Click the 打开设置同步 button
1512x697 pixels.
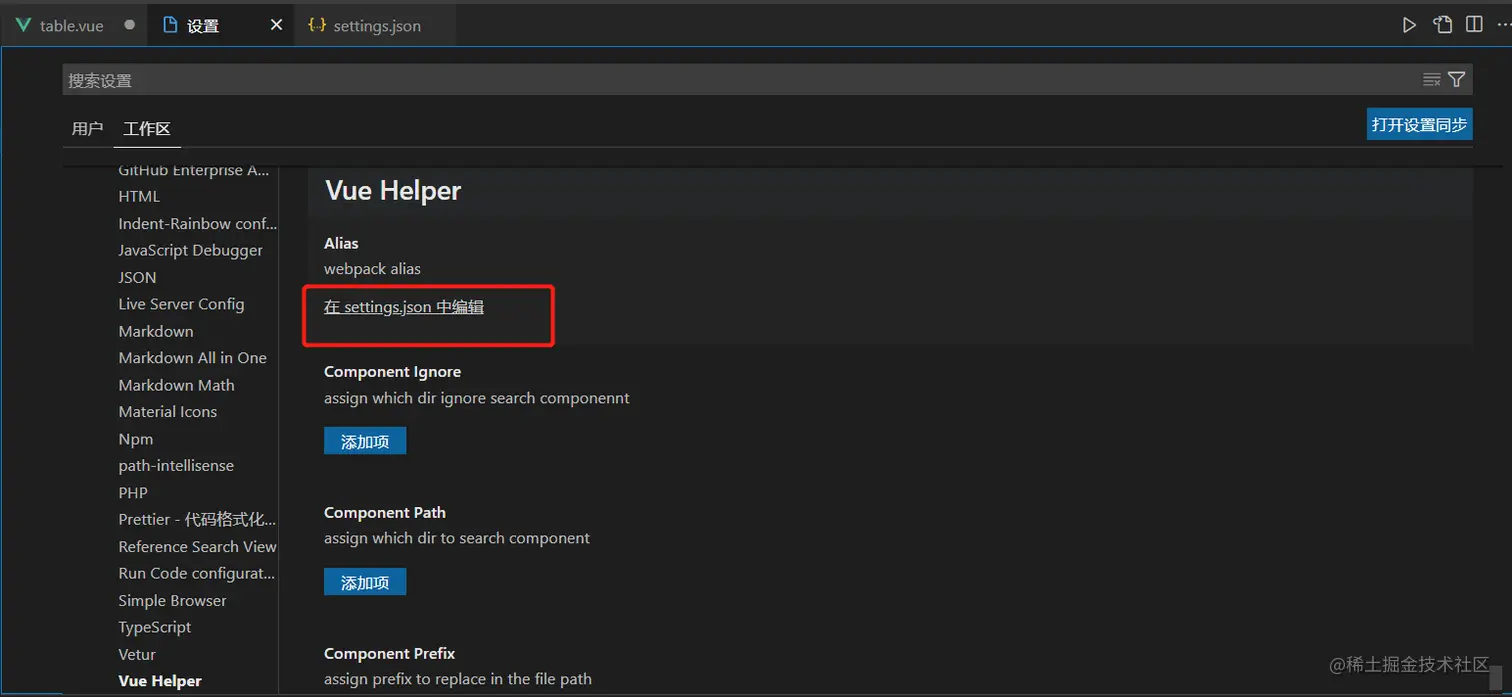tap(1419, 124)
